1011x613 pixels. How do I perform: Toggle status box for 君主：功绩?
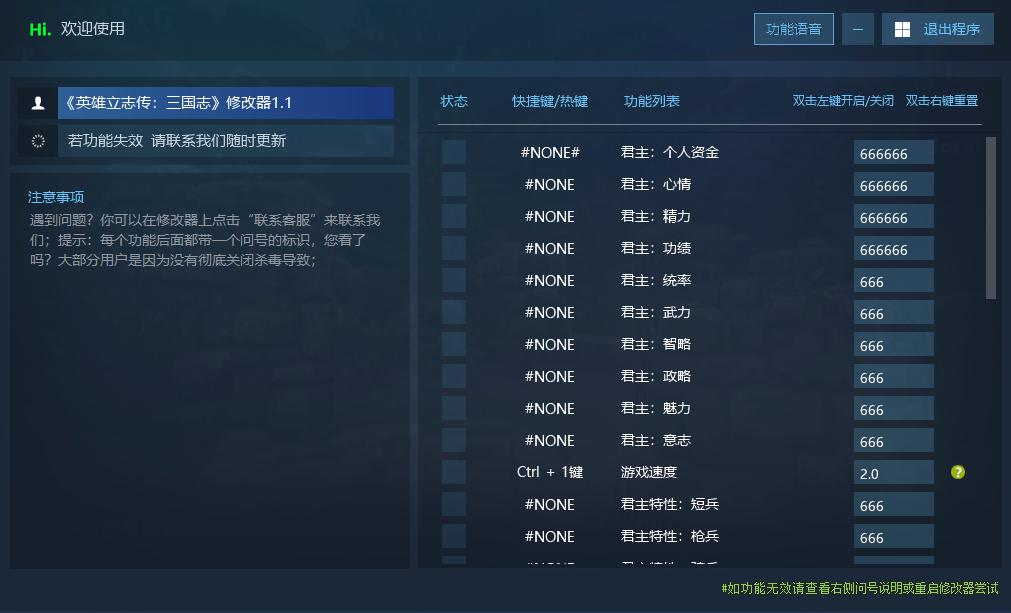[454, 248]
